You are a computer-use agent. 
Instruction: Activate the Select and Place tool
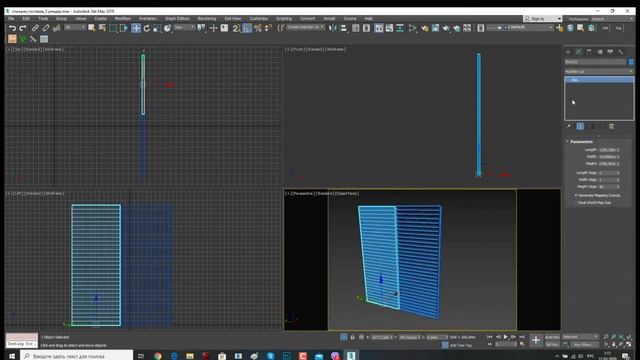[x=167, y=28]
